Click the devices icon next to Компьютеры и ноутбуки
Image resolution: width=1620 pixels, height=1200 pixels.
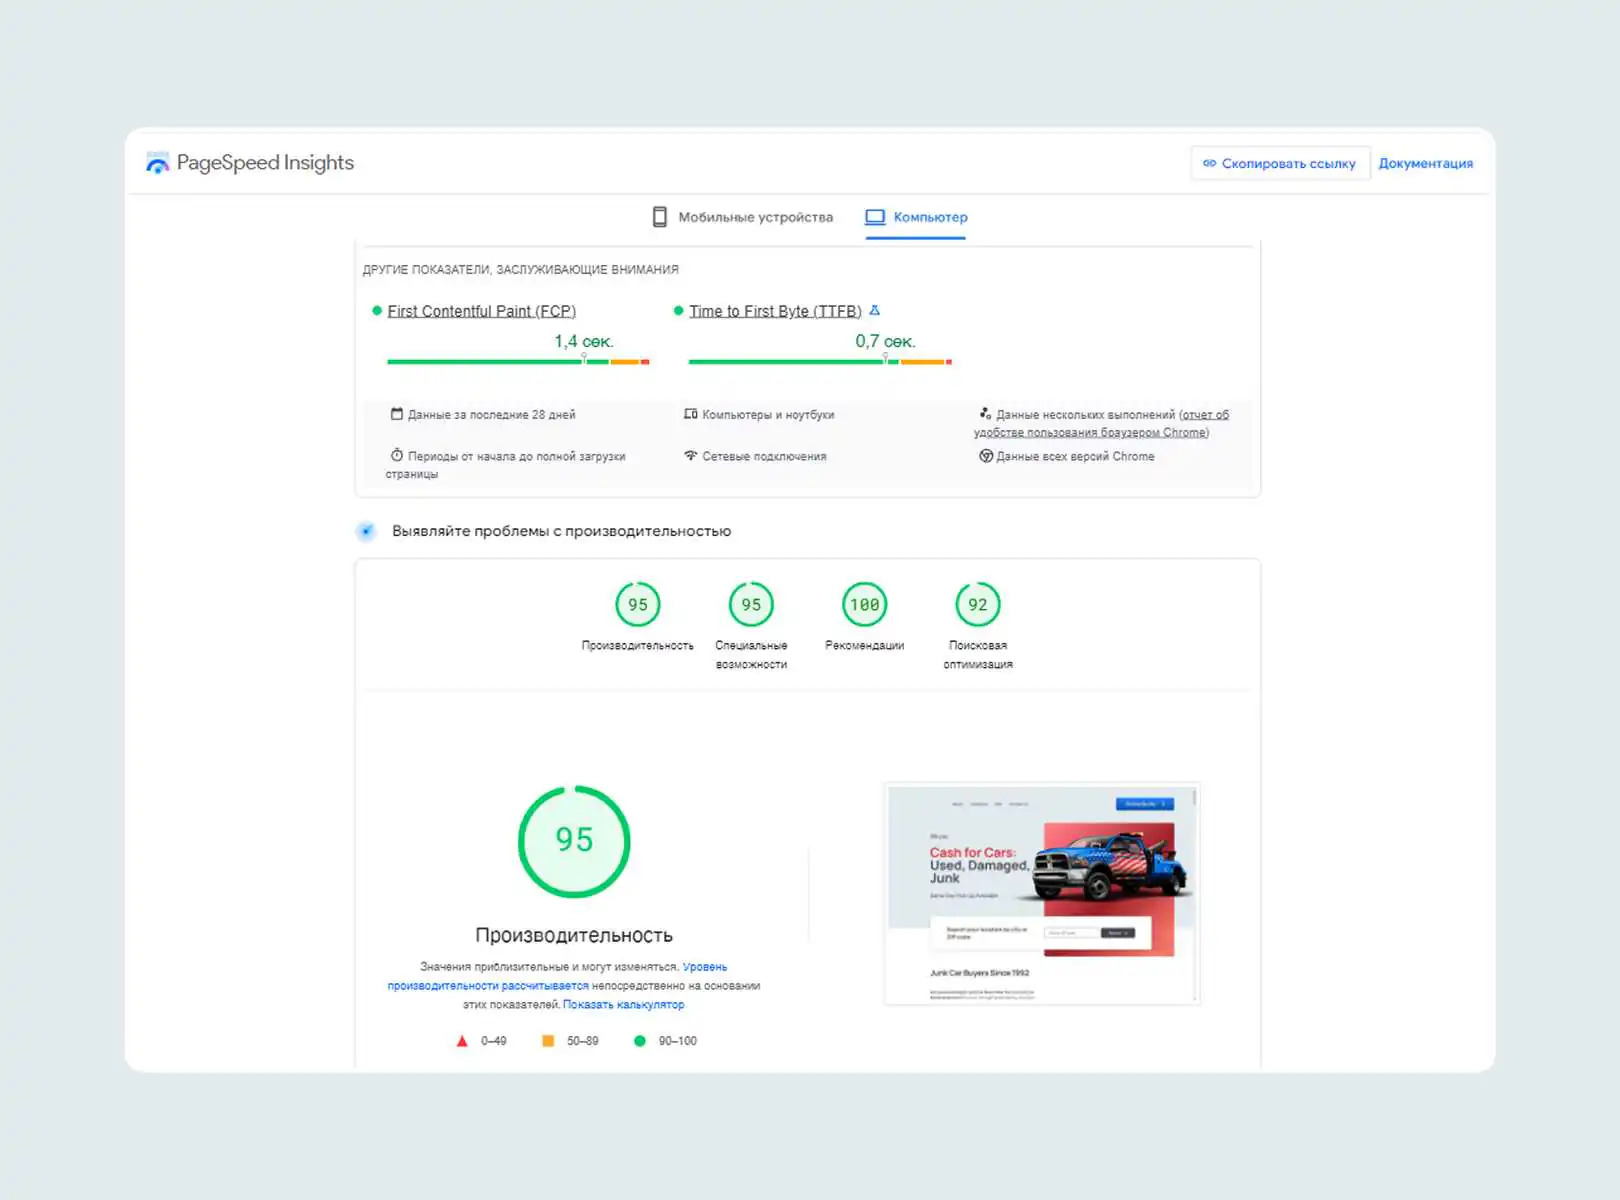click(x=690, y=414)
